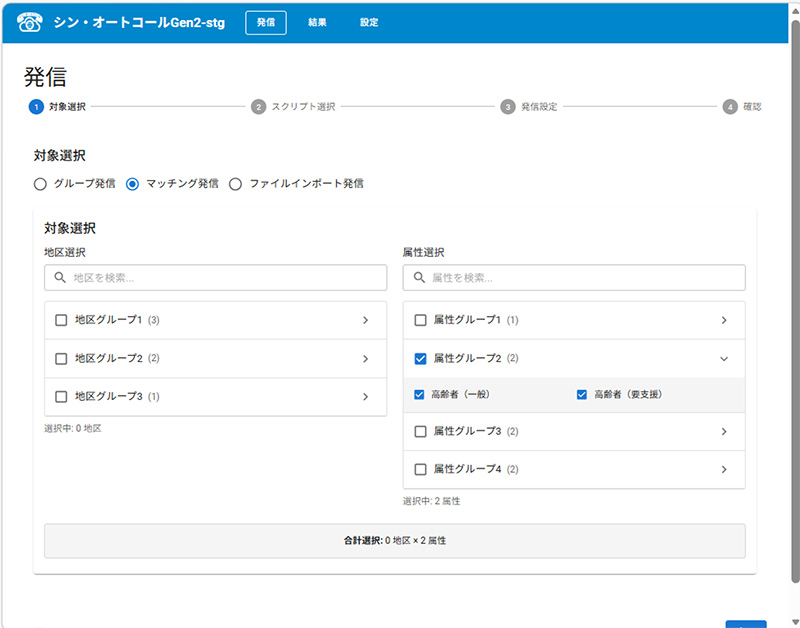Click the 発信 page heading

[45, 77]
